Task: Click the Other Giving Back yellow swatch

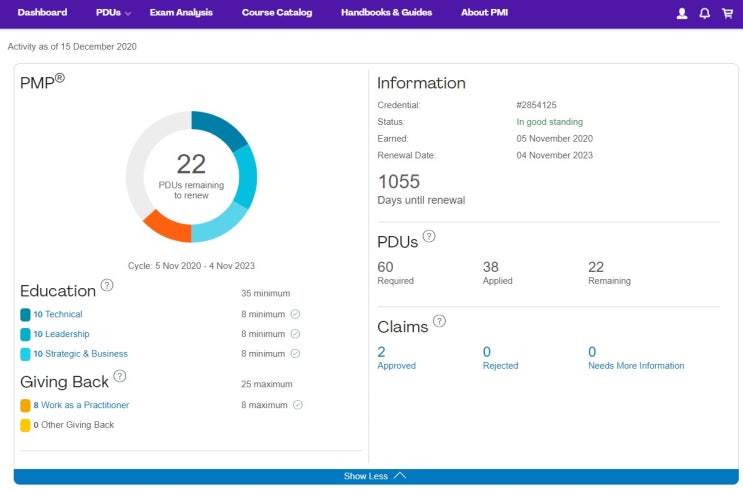Action: [x=25, y=425]
